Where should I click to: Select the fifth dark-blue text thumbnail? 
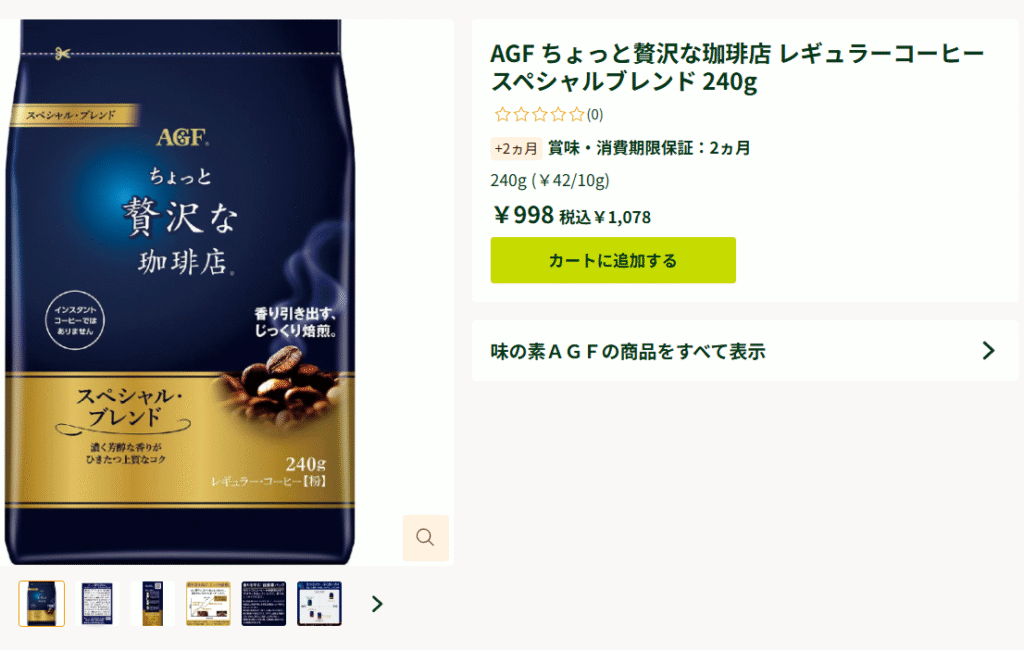264,604
